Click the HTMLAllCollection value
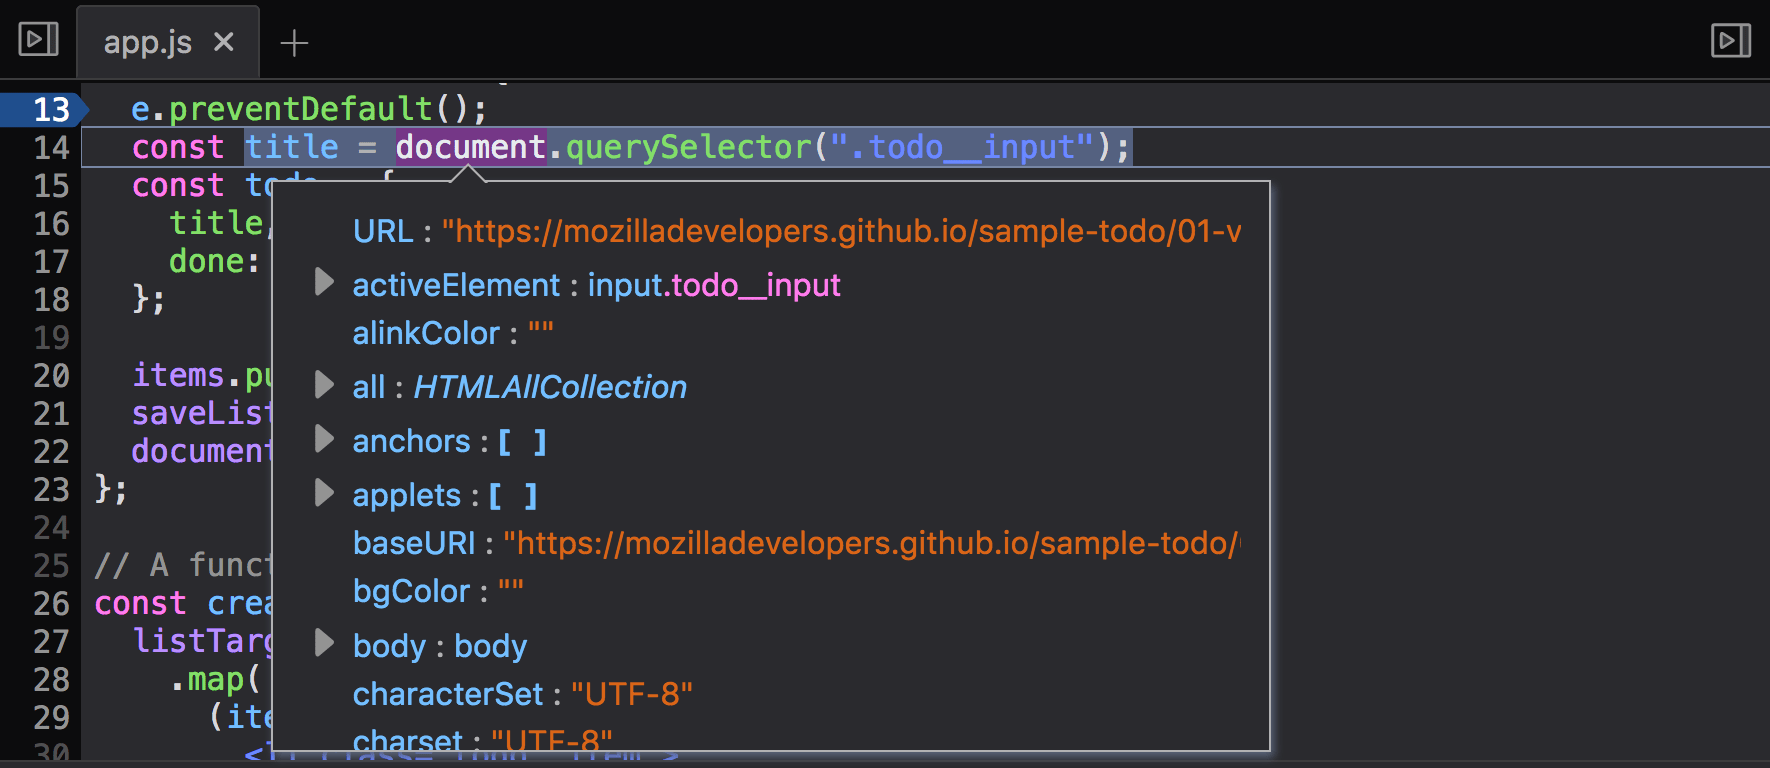 [x=550, y=387]
